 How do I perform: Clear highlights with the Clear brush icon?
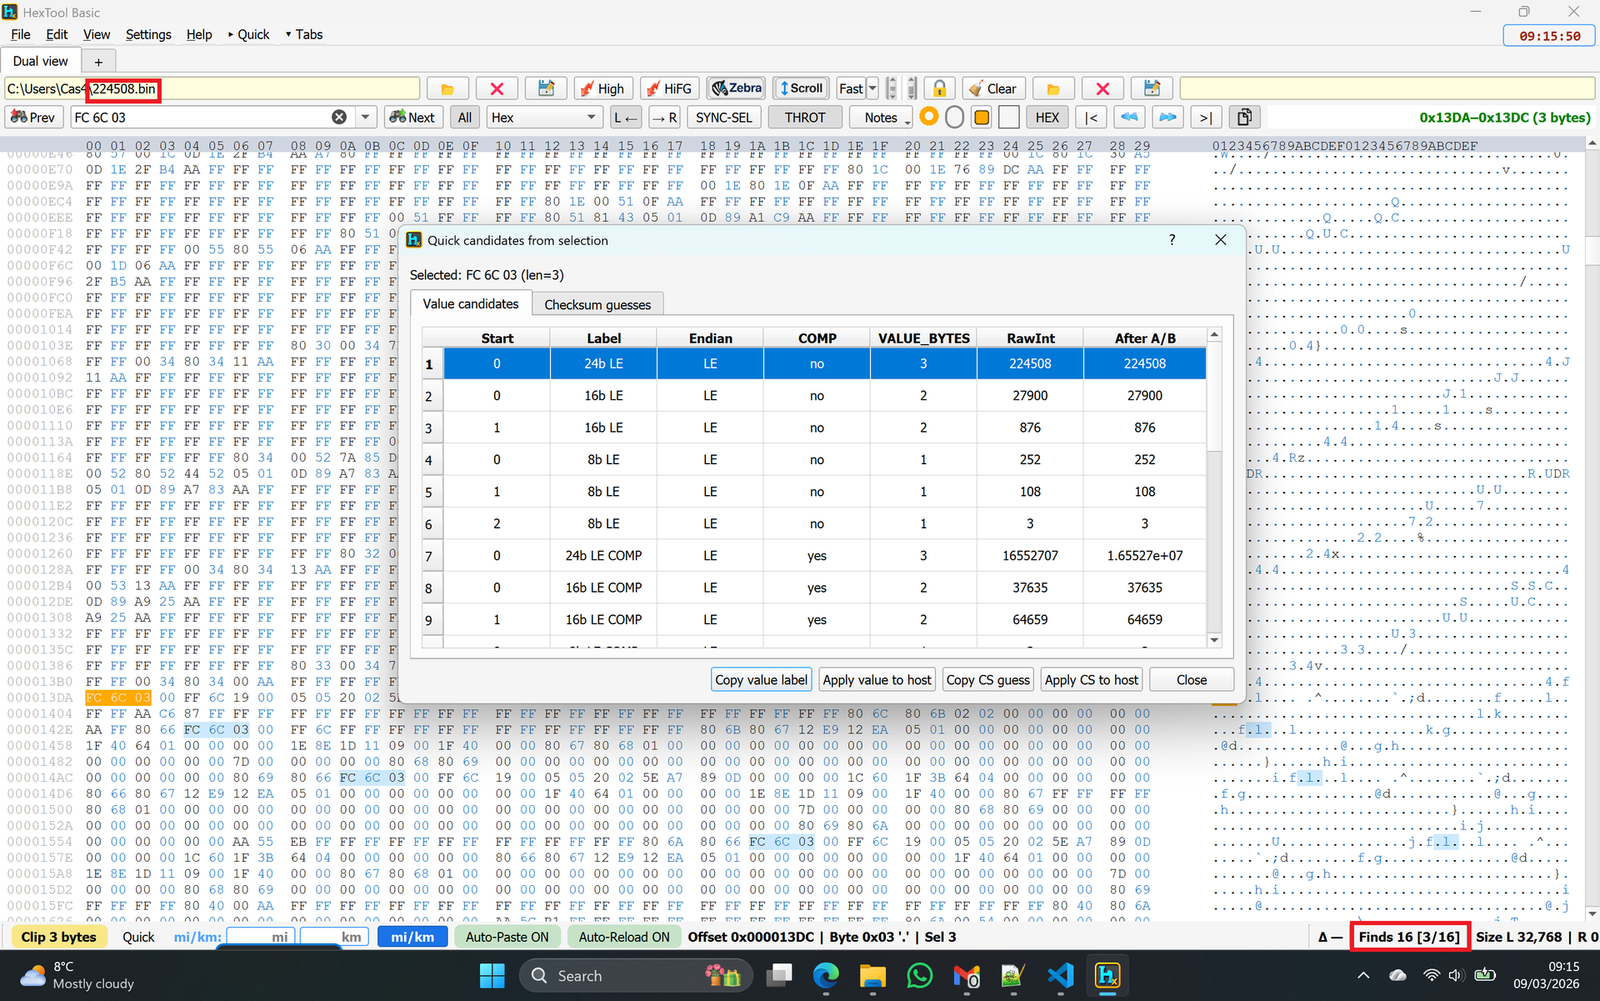pyautogui.click(x=993, y=88)
